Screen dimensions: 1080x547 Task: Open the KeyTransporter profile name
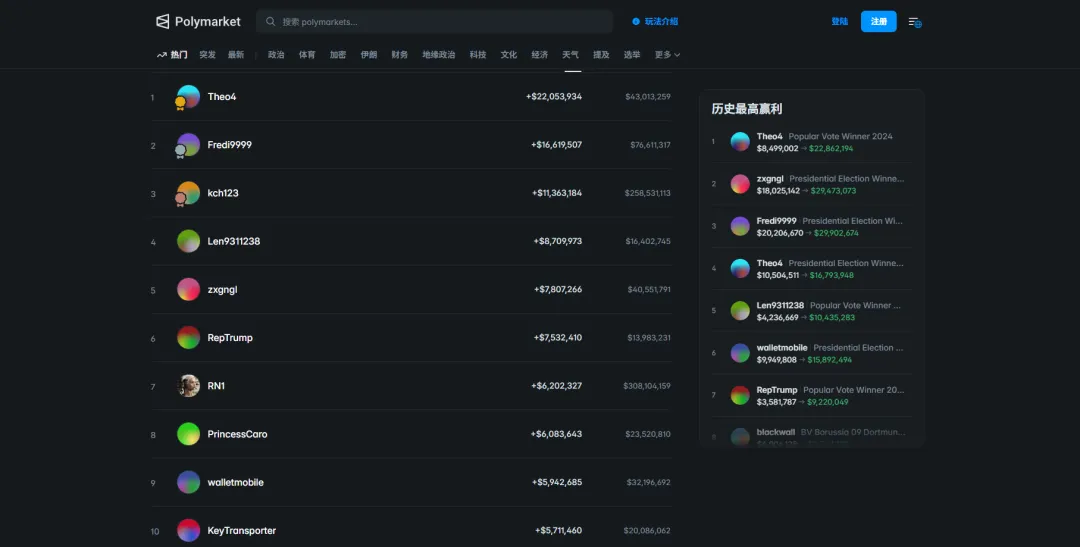click(242, 530)
